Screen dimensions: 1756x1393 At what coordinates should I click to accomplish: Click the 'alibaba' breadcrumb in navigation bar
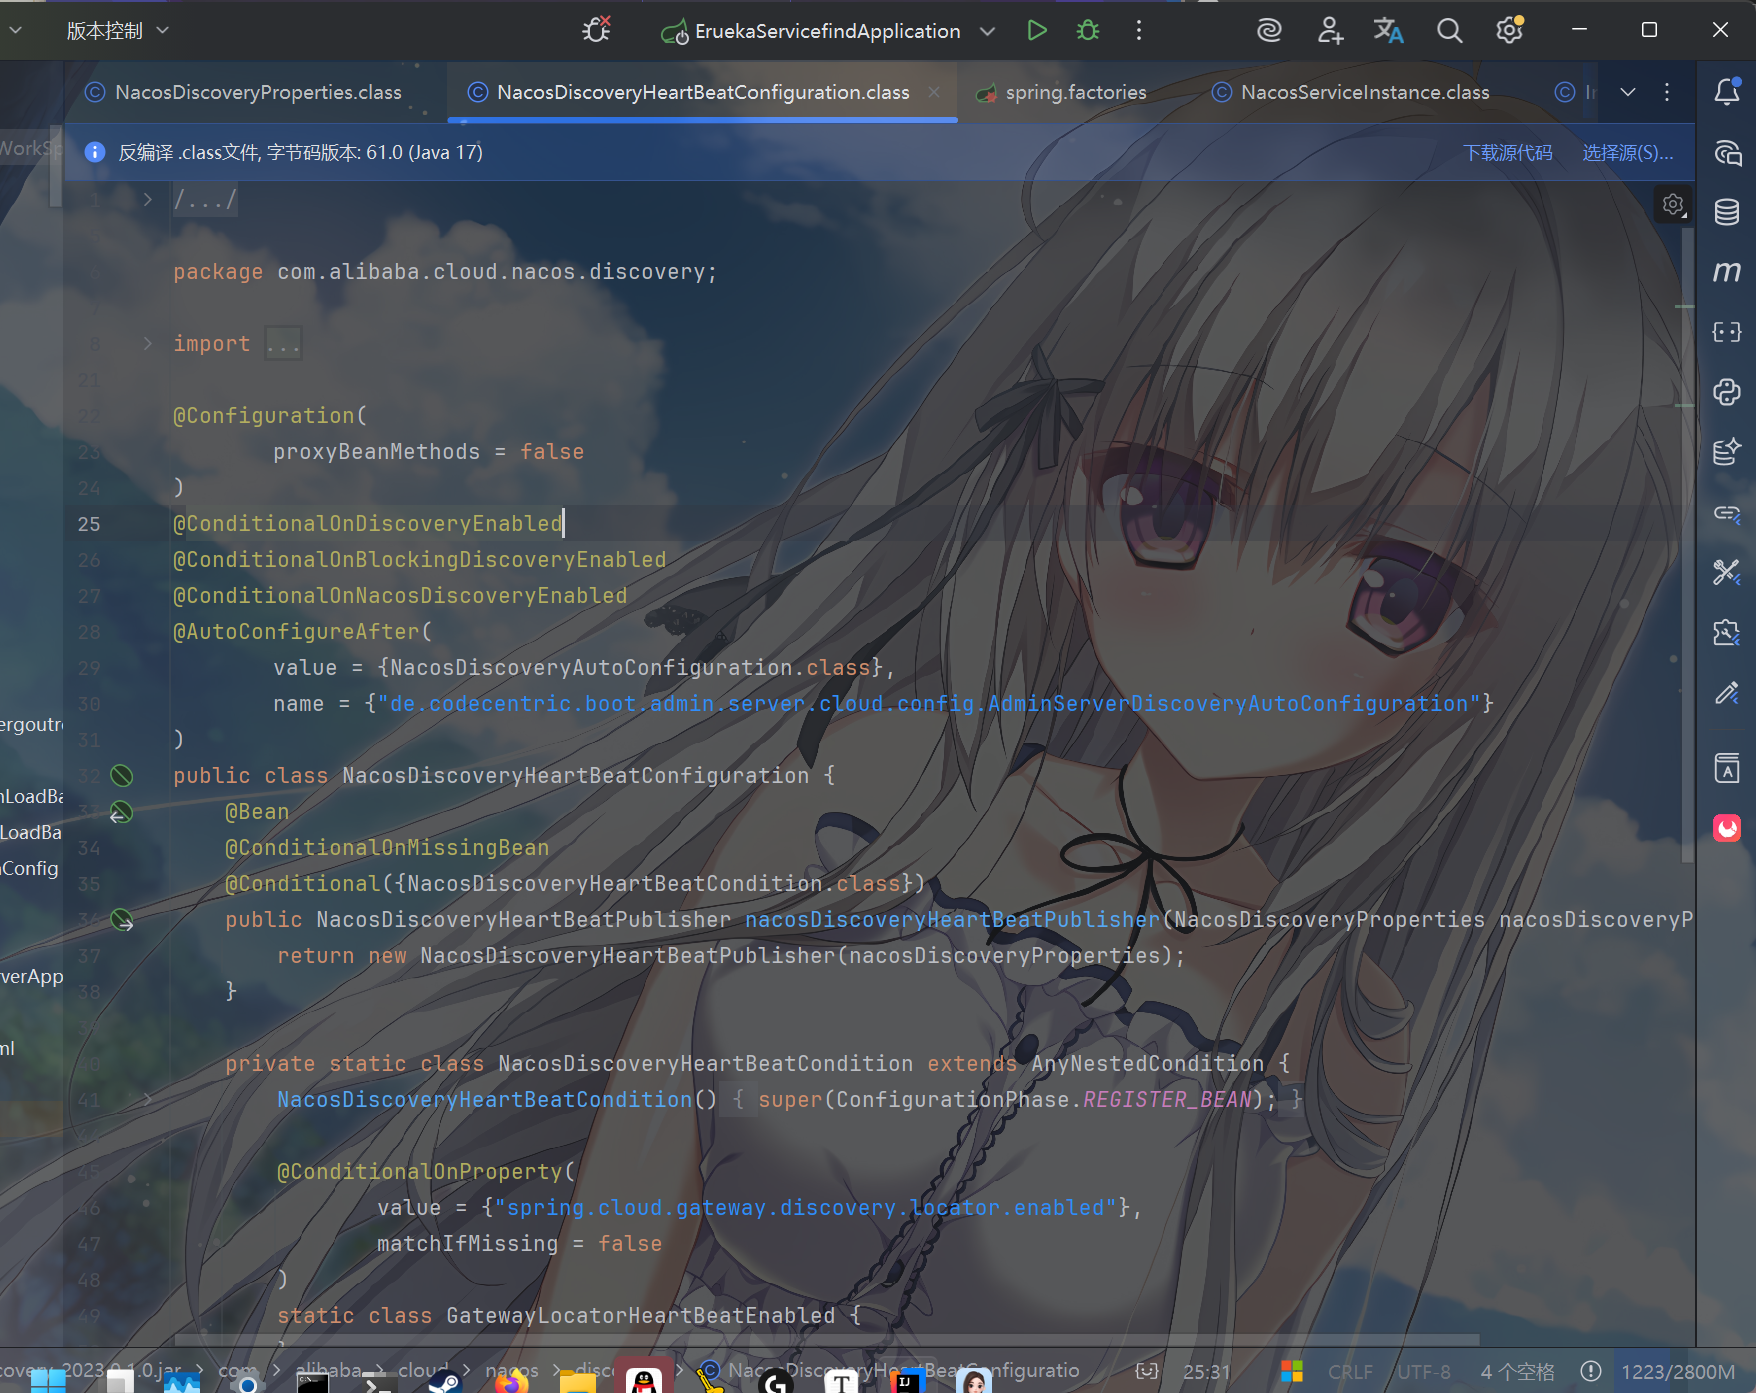click(x=328, y=1370)
